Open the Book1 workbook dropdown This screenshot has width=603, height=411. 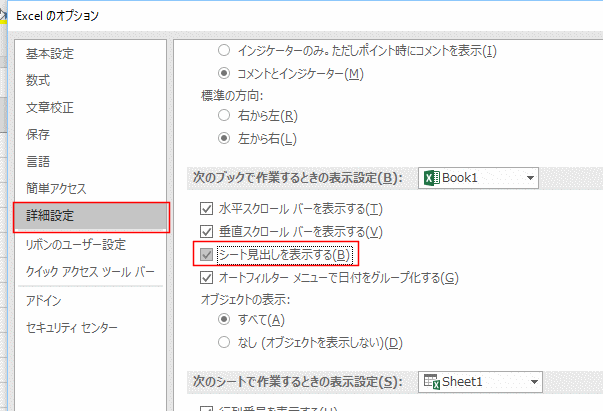coord(478,178)
